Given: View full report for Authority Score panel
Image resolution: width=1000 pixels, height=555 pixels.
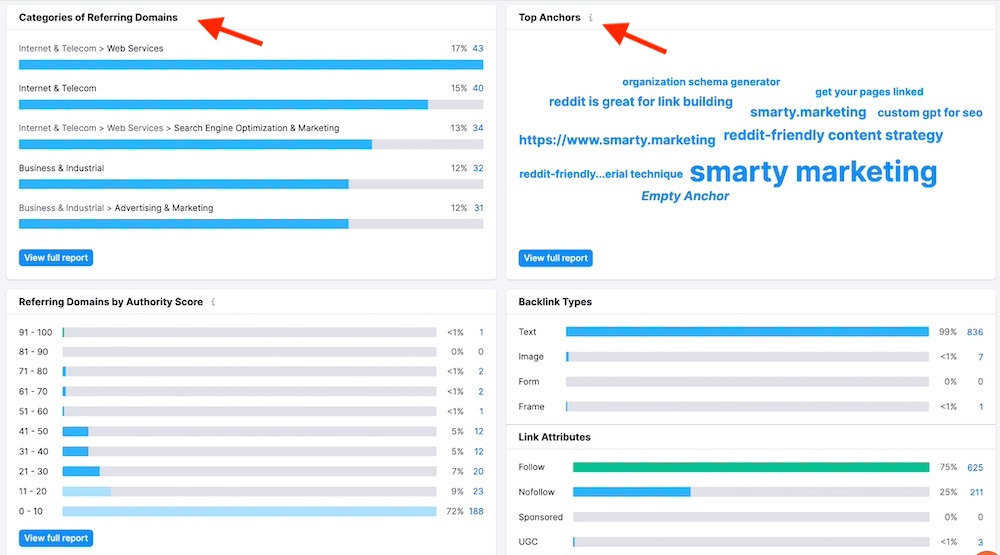Looking at the screenshot, I should [x=56, y=538].
